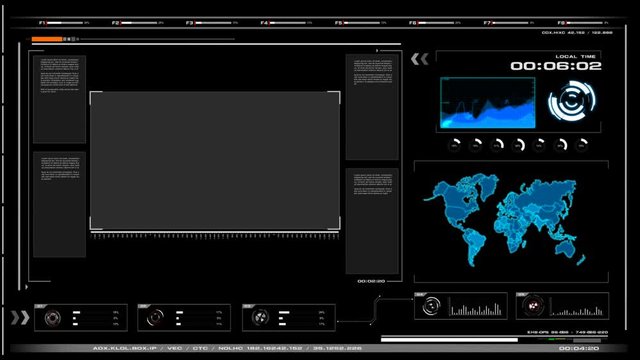Adjust the F4 slider
This screenshot has width=640, height=360.
coord(288,23)
